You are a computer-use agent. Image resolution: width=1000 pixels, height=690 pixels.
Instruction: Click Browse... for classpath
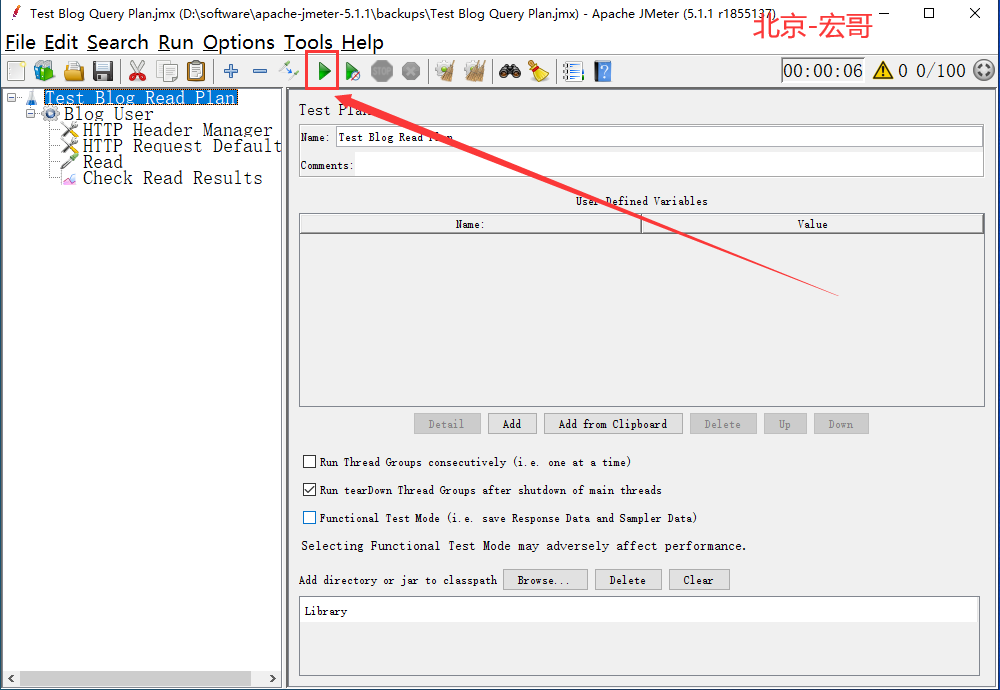point(545,580)
